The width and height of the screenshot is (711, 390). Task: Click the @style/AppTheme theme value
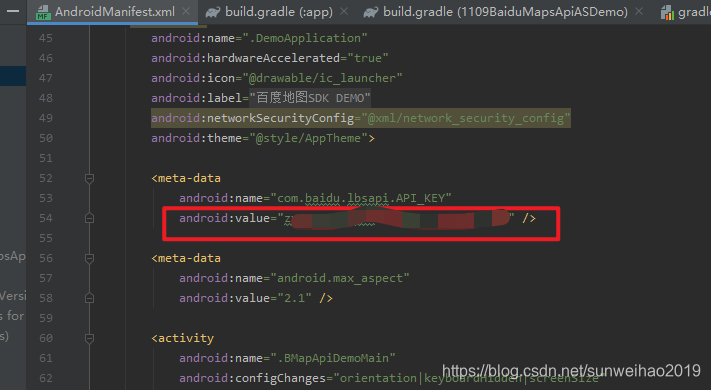tap(308, 138)
